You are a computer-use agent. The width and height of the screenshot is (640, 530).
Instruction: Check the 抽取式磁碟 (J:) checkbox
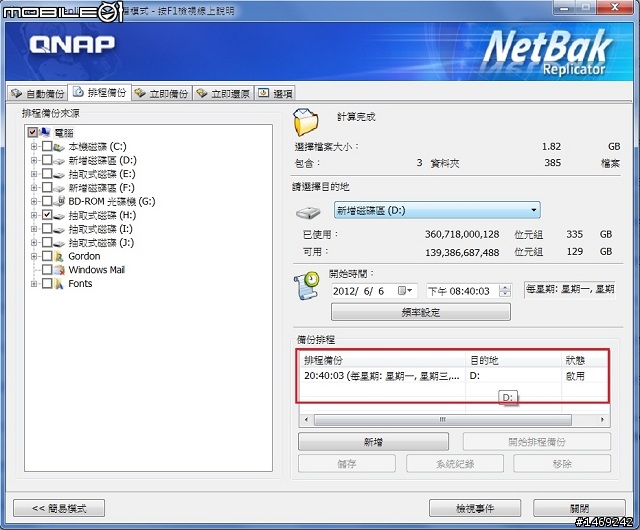tap(47, 242)
